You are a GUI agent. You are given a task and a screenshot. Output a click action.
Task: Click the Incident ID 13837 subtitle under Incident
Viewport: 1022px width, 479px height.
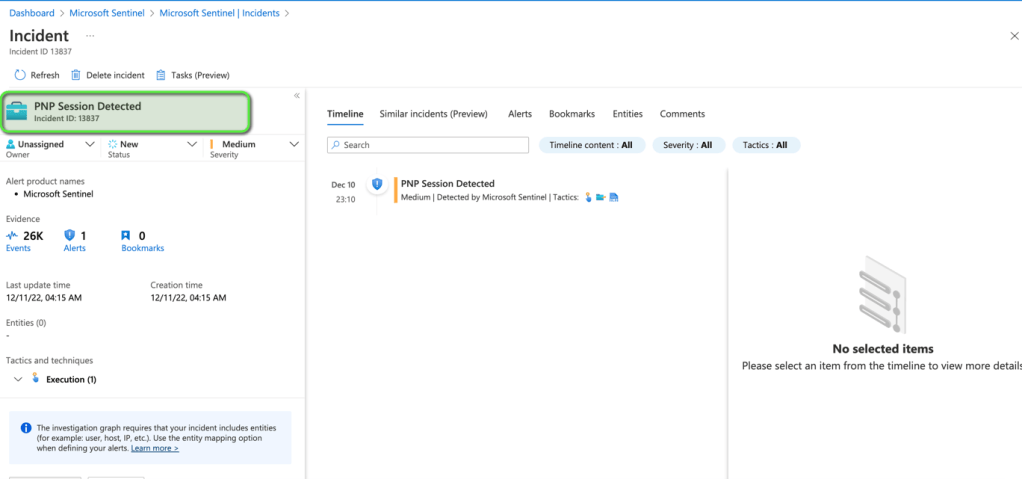tap(40, 51)
